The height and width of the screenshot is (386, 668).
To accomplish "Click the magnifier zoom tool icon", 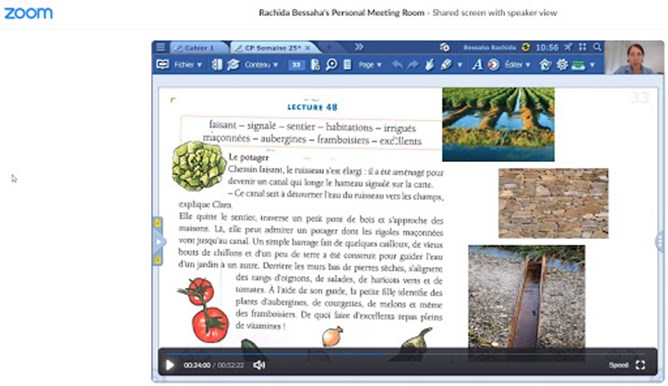I will pyautogui.click(x=331, y=65).
